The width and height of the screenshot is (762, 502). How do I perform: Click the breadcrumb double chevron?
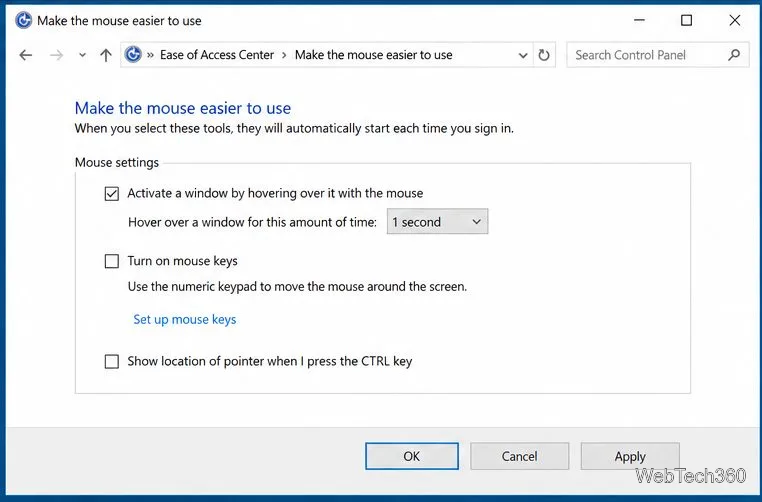click(150, 55)
